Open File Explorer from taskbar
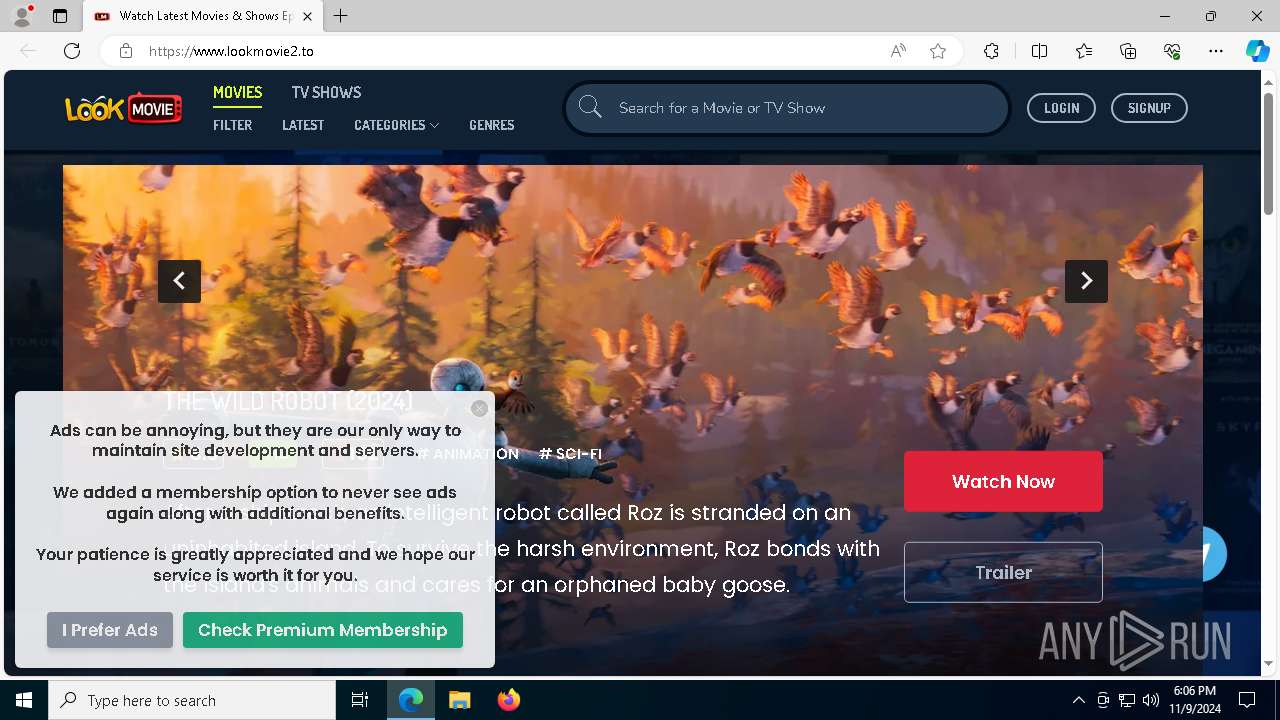 click(460, 700)
